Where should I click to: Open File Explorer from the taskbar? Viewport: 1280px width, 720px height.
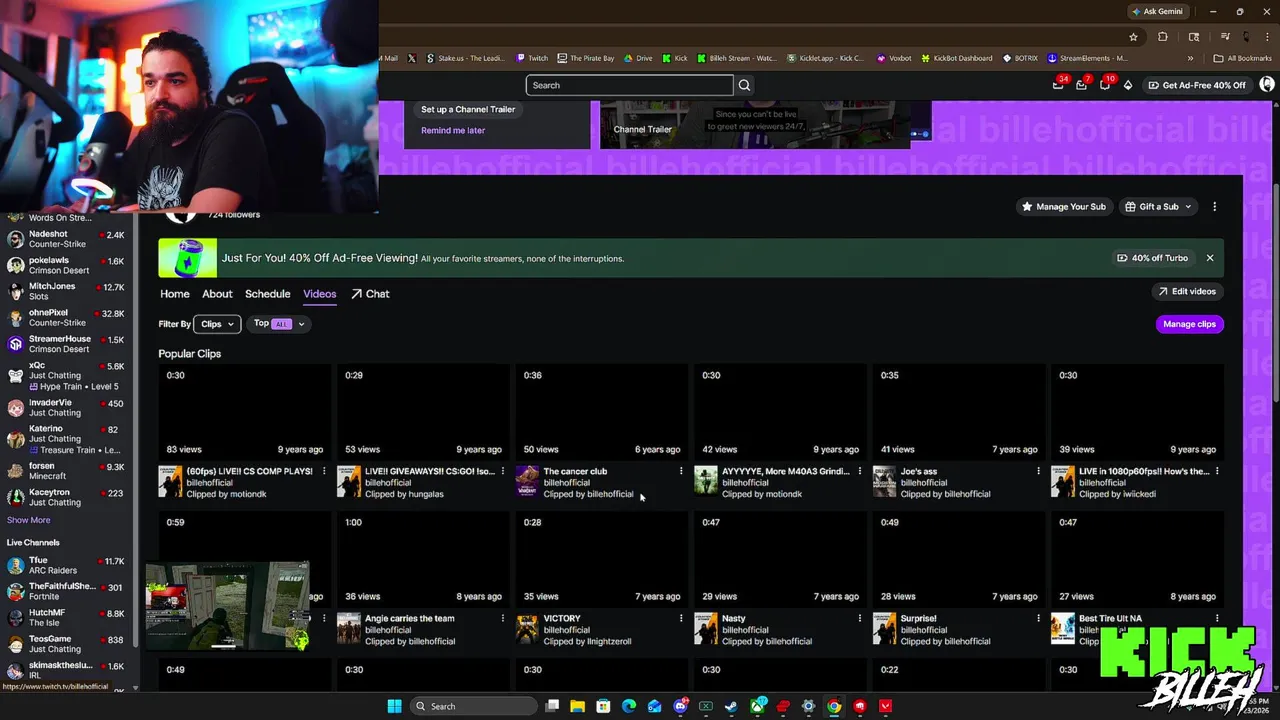tap(578, 706)
